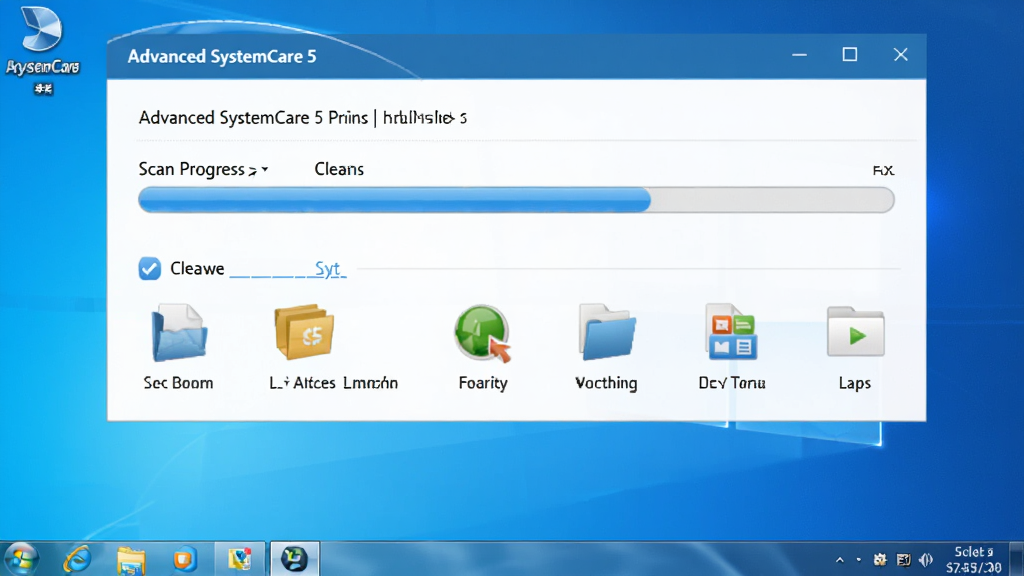
Task: Click the Show desktop strip at taskbar end
Action: 1017,559
